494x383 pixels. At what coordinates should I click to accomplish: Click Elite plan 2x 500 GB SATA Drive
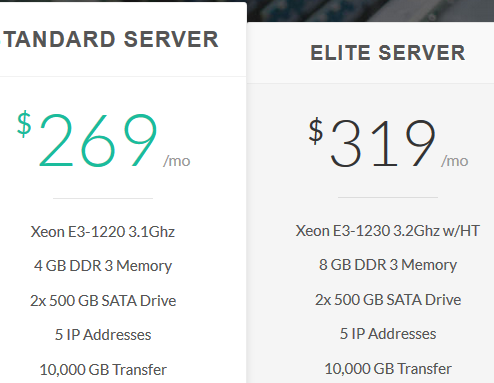pyautogui.click(x=388, y=300)
